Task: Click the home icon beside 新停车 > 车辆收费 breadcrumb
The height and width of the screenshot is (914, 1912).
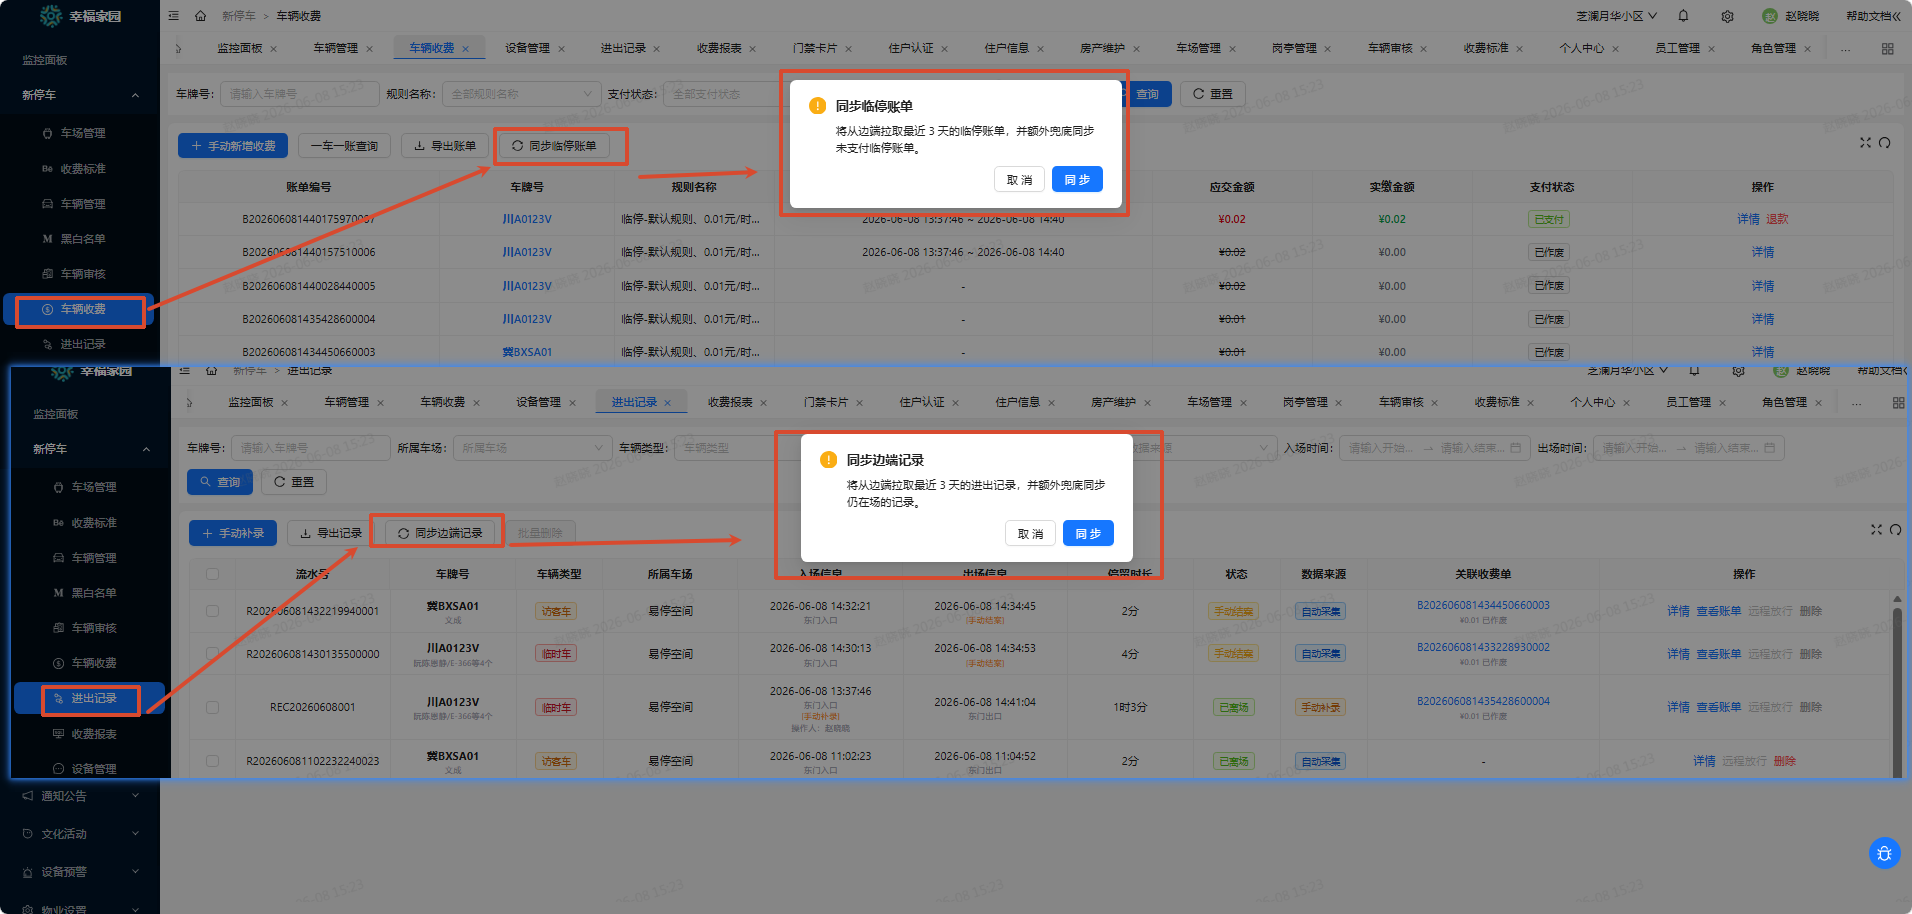Action: pos(200,16)
